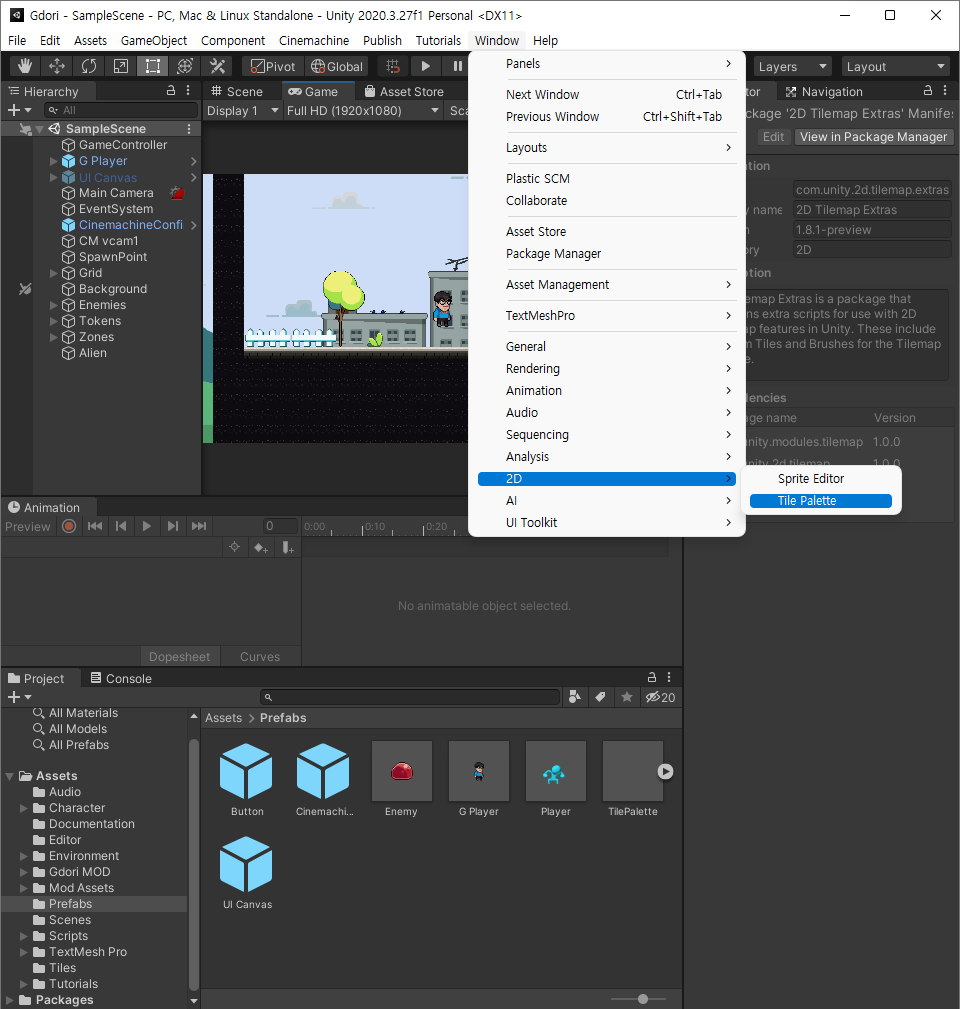
Task: Play the animation clip
Action: 147,526
